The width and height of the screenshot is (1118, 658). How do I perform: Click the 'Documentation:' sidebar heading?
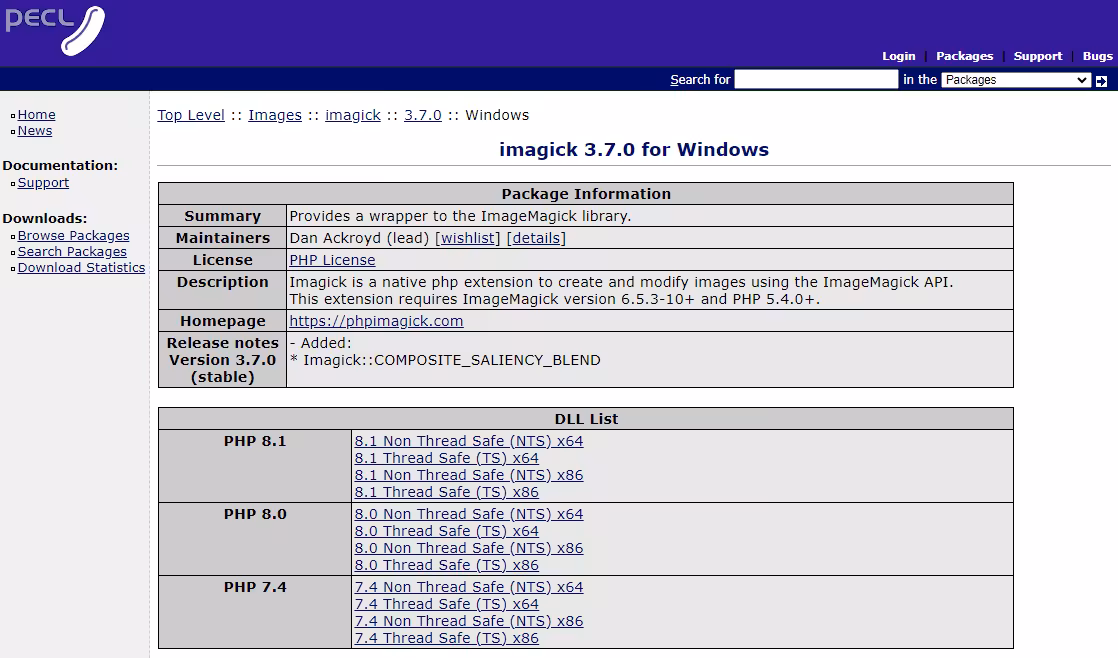[x=61, y=165]
